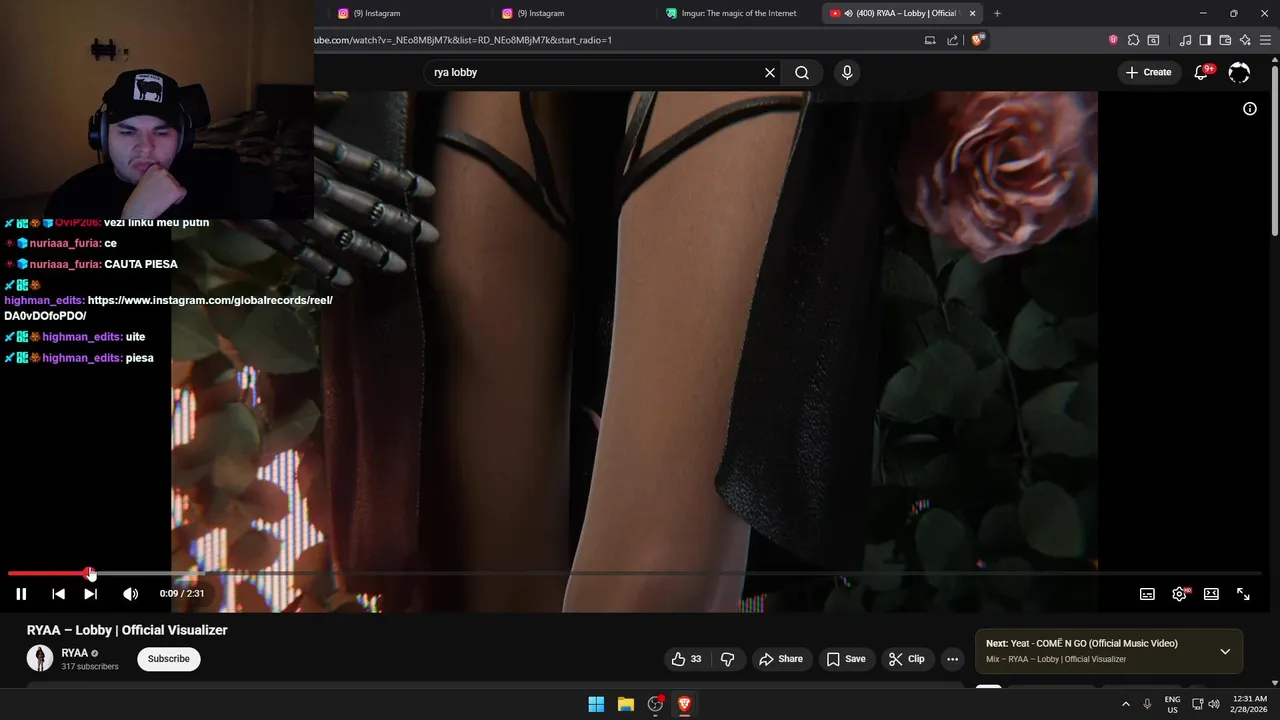Open the taskbar app with red badge

click(x=655, y=704)
